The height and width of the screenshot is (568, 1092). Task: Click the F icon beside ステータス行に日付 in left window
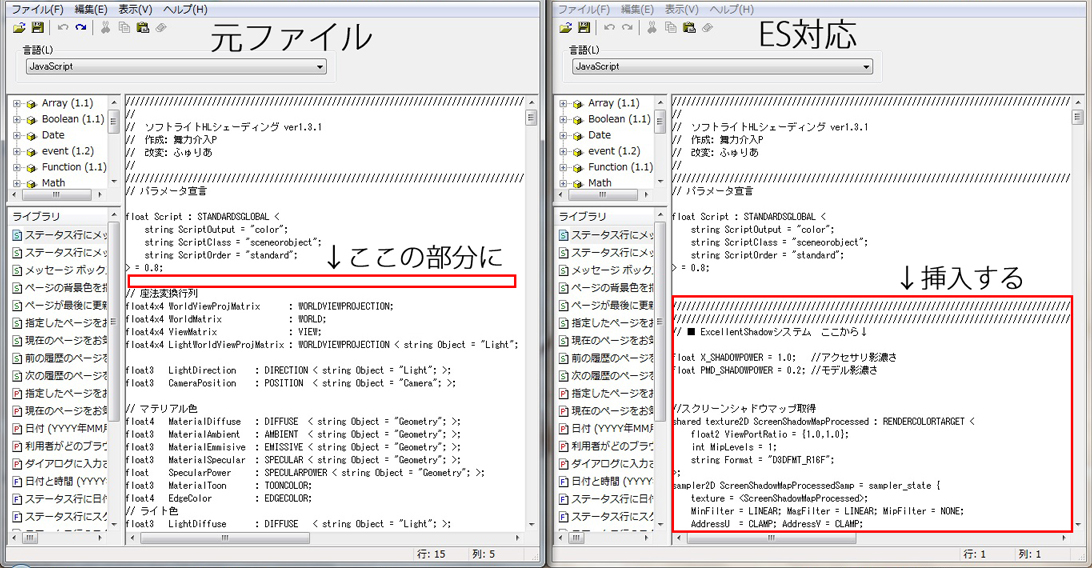(17, 499)
